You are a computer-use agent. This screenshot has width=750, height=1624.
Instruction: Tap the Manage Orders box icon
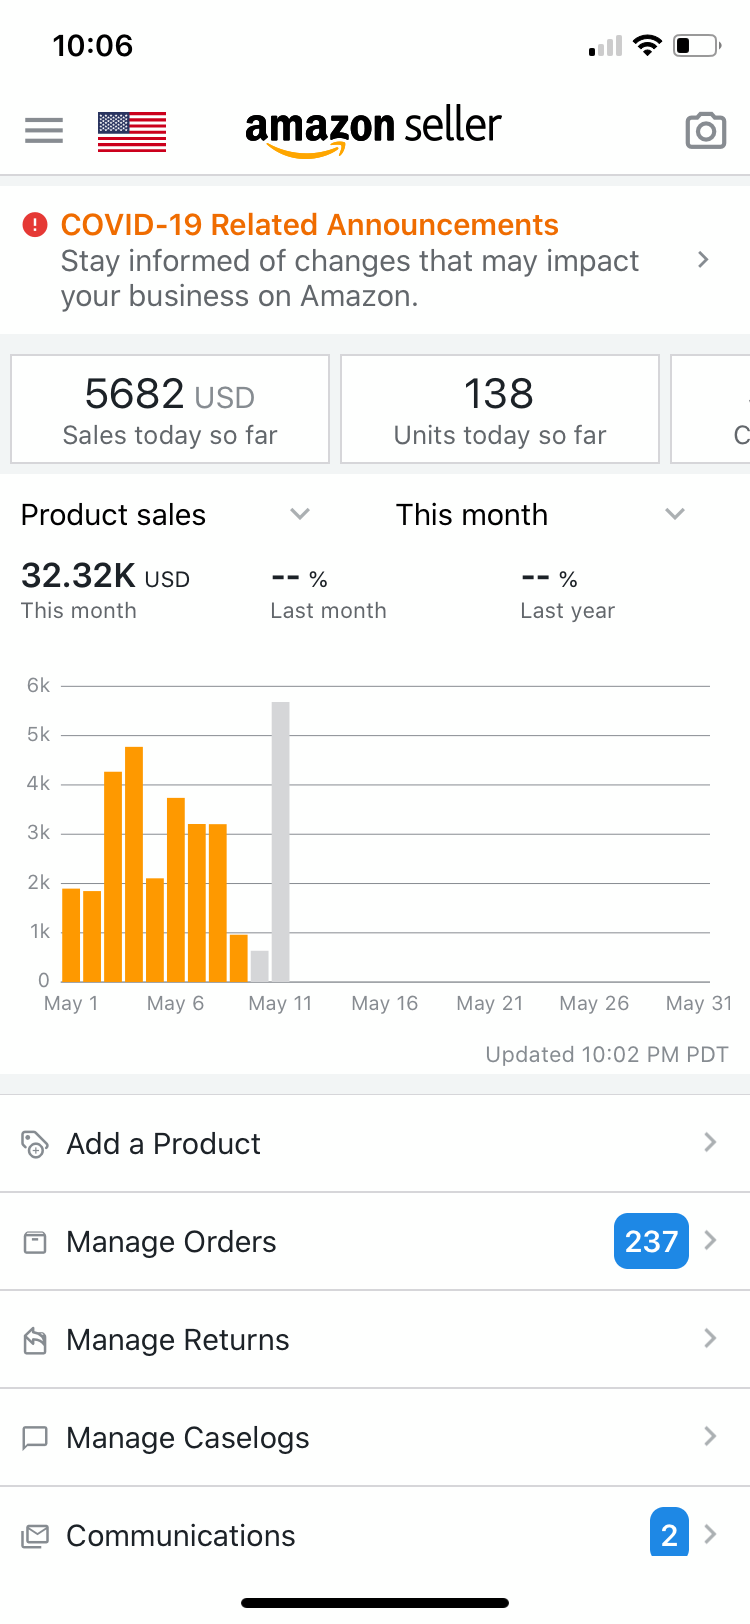[x=35, y=1242]
